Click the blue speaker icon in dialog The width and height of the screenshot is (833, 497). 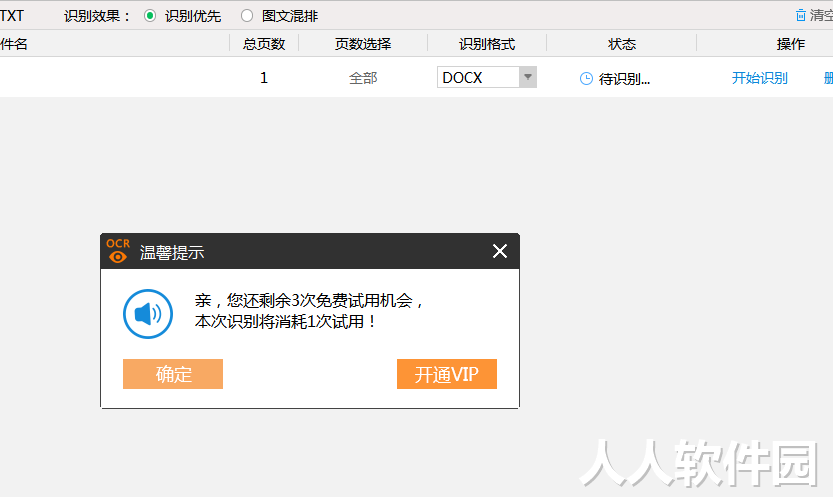click(x=148, y=314)
